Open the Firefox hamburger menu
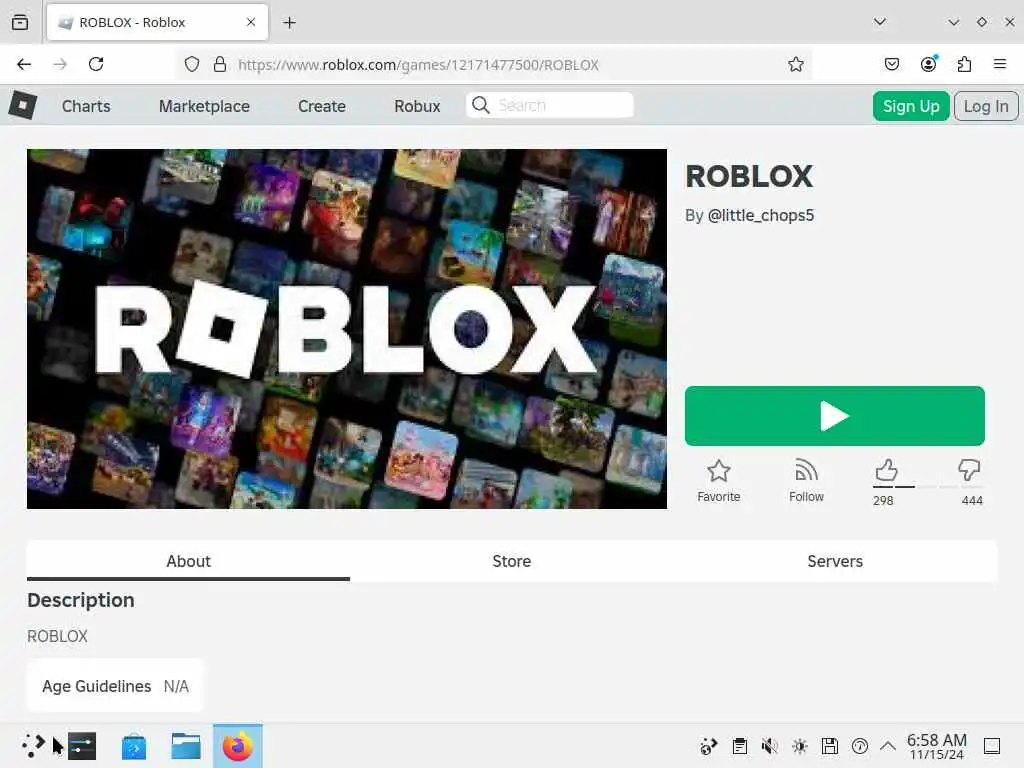Image resolution: width=1024 pixels, height=768 pixels. click(1000, 64)
